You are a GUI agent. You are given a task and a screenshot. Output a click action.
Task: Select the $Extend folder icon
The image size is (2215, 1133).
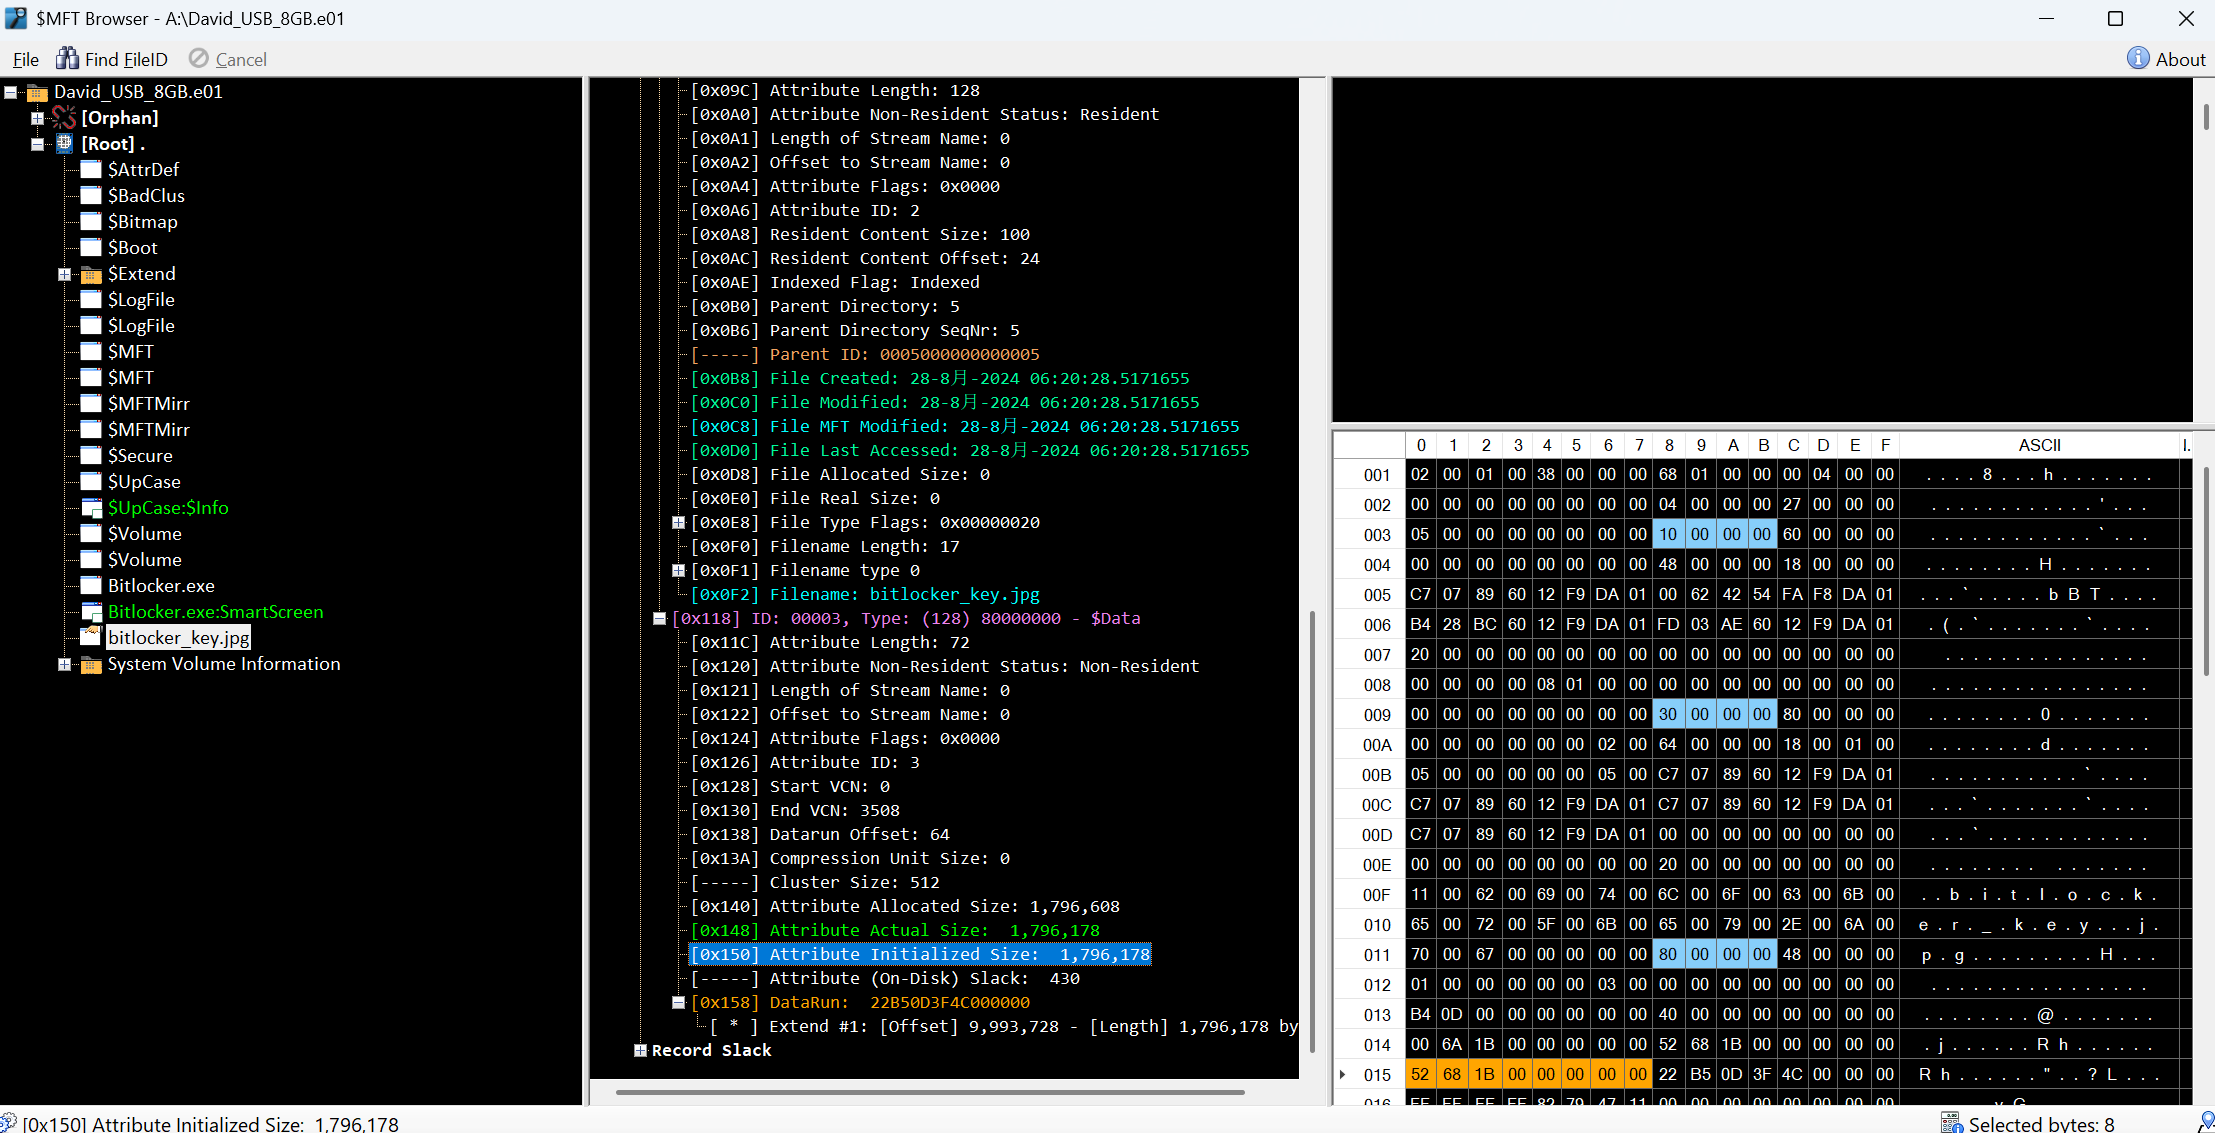[91, 274]
